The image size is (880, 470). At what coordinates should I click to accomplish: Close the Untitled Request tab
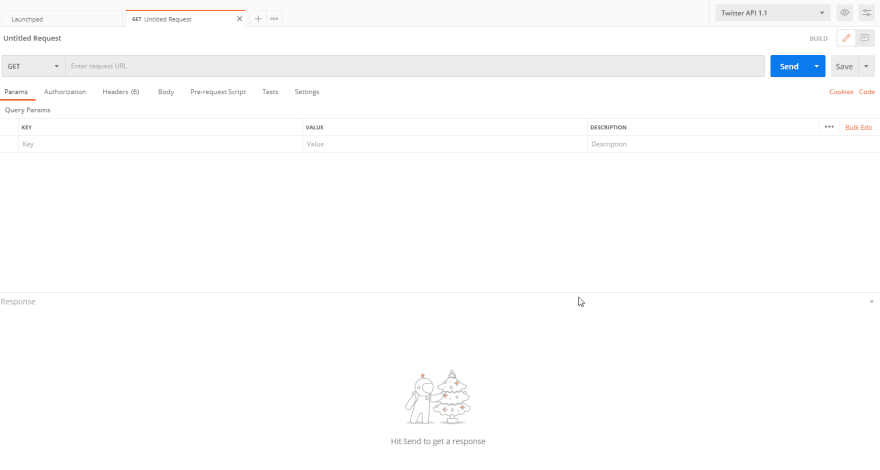(x=239, y=19)
